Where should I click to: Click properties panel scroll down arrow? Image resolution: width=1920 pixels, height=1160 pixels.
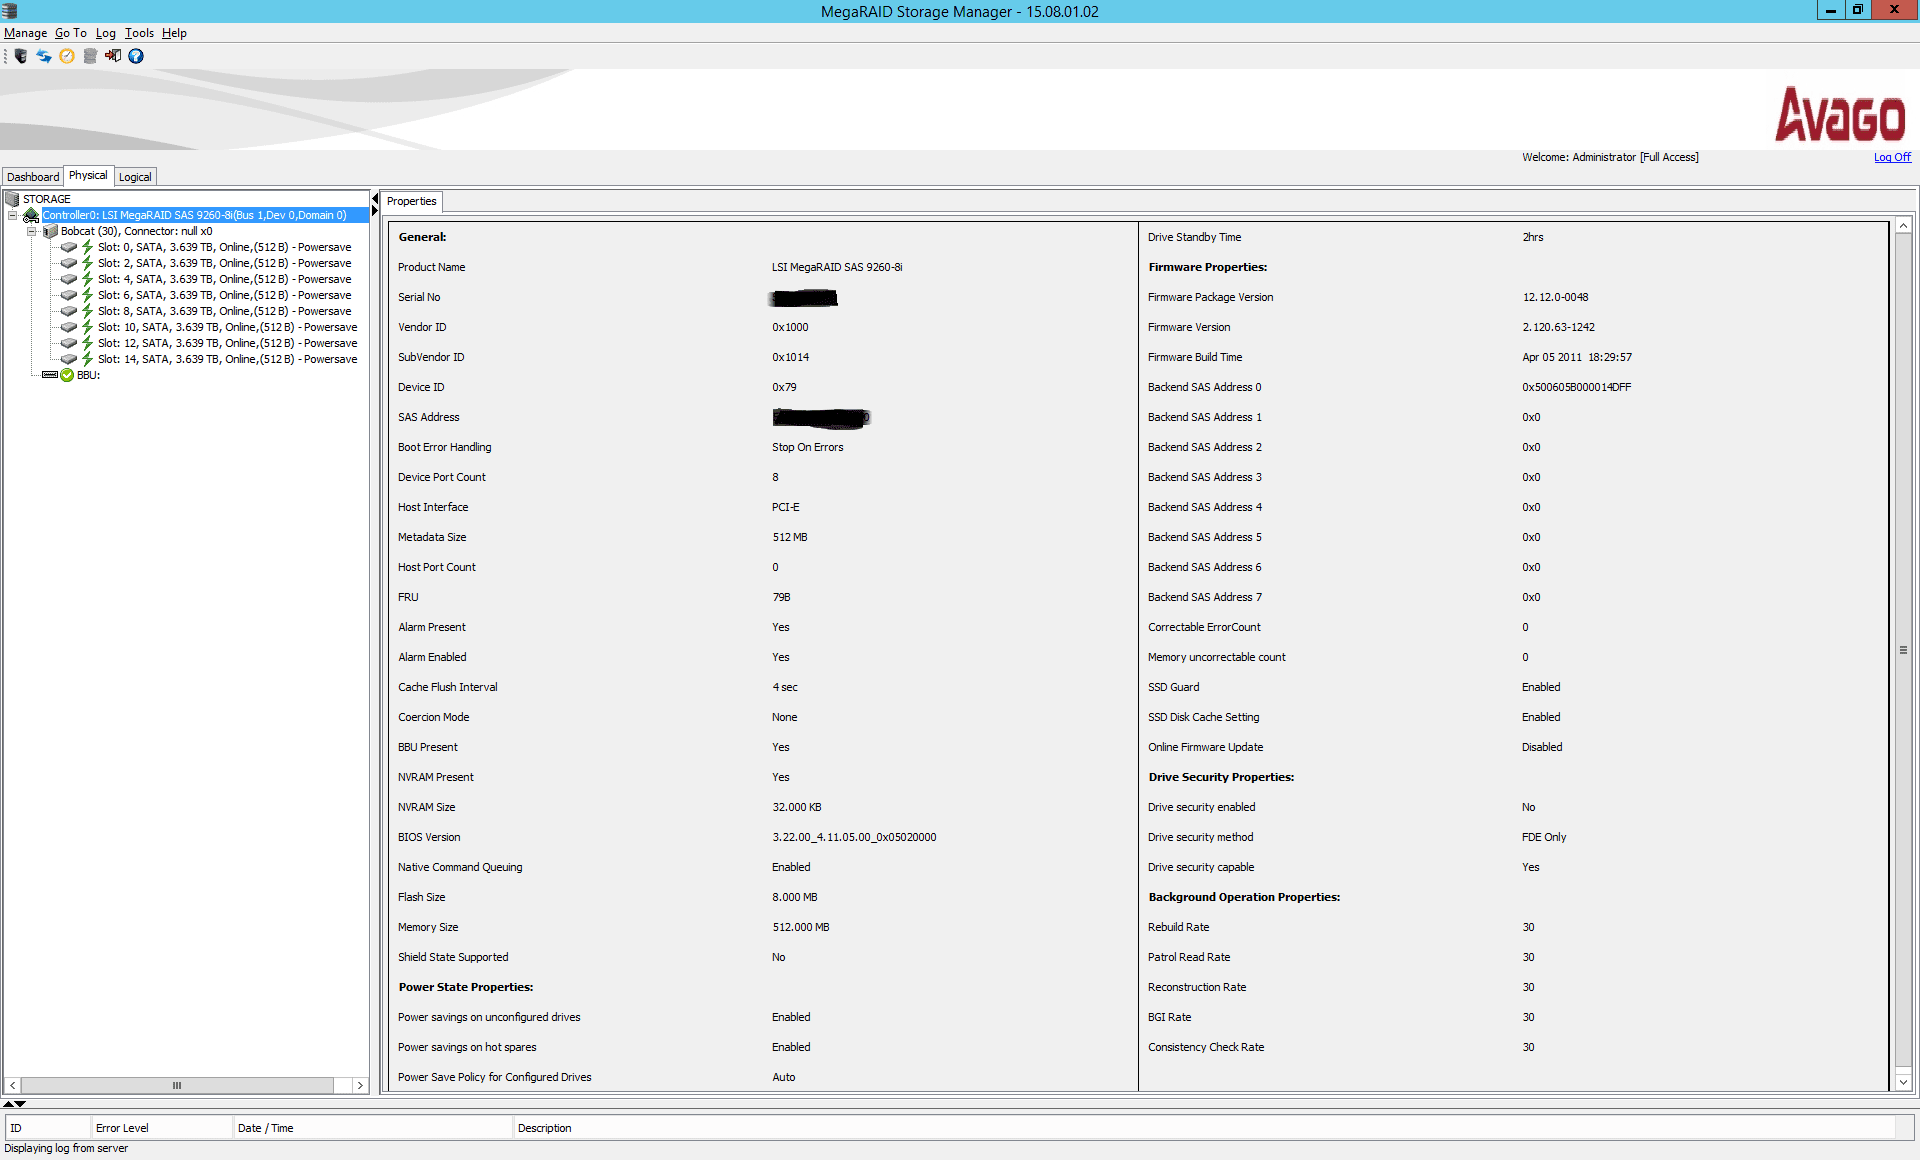(x=1903, y=1082)
